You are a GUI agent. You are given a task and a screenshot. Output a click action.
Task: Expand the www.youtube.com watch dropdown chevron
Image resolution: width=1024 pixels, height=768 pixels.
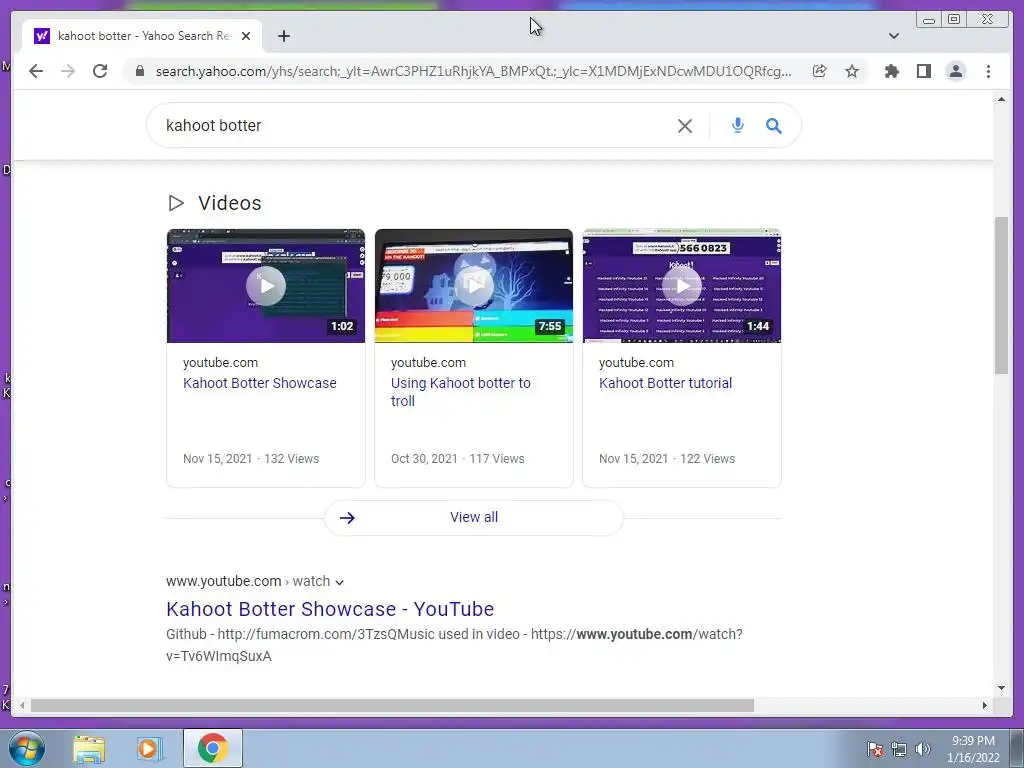340,582
